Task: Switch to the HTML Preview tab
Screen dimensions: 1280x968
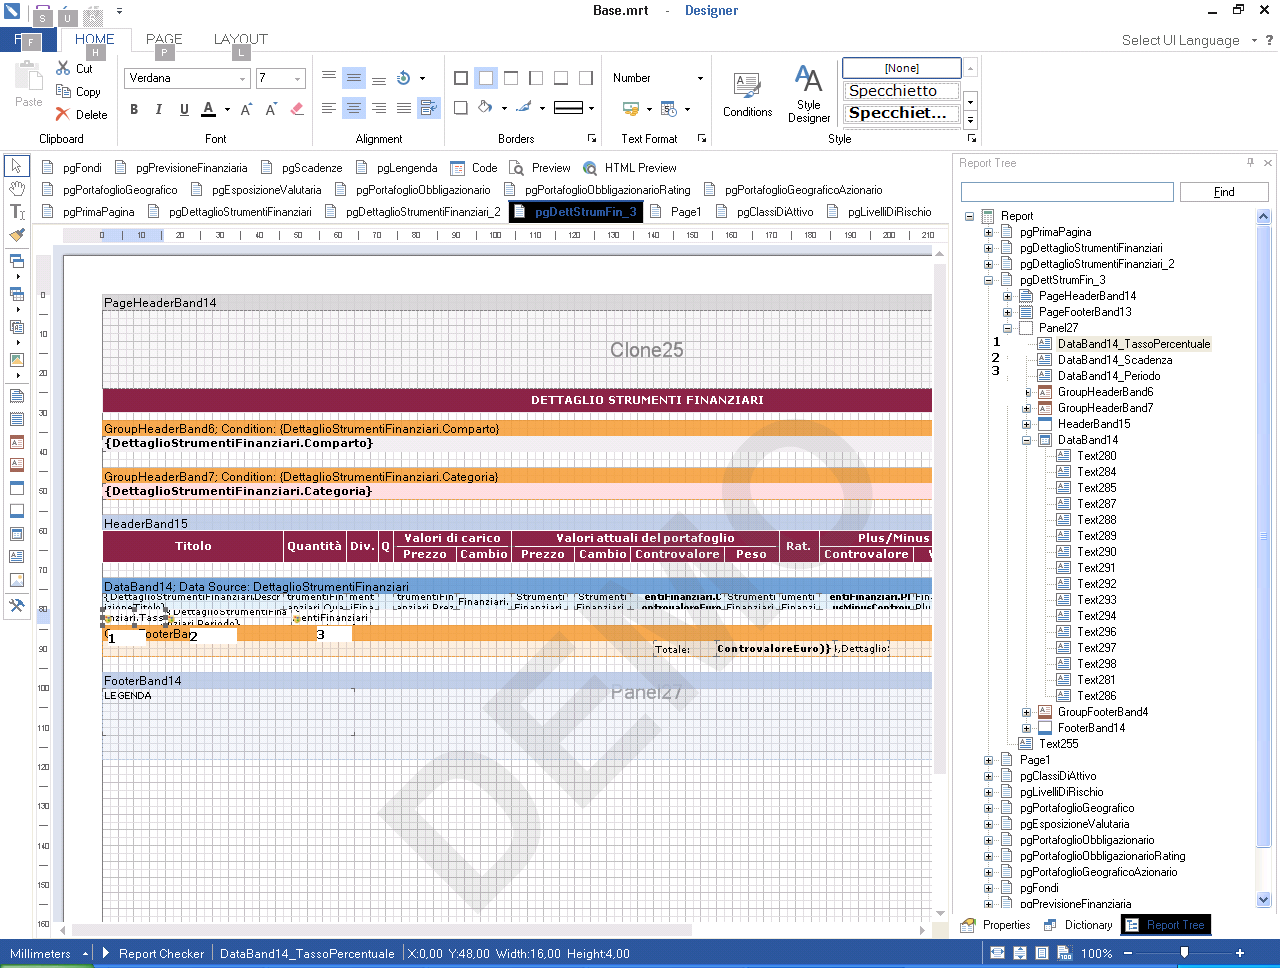Action: click(630, 168)
